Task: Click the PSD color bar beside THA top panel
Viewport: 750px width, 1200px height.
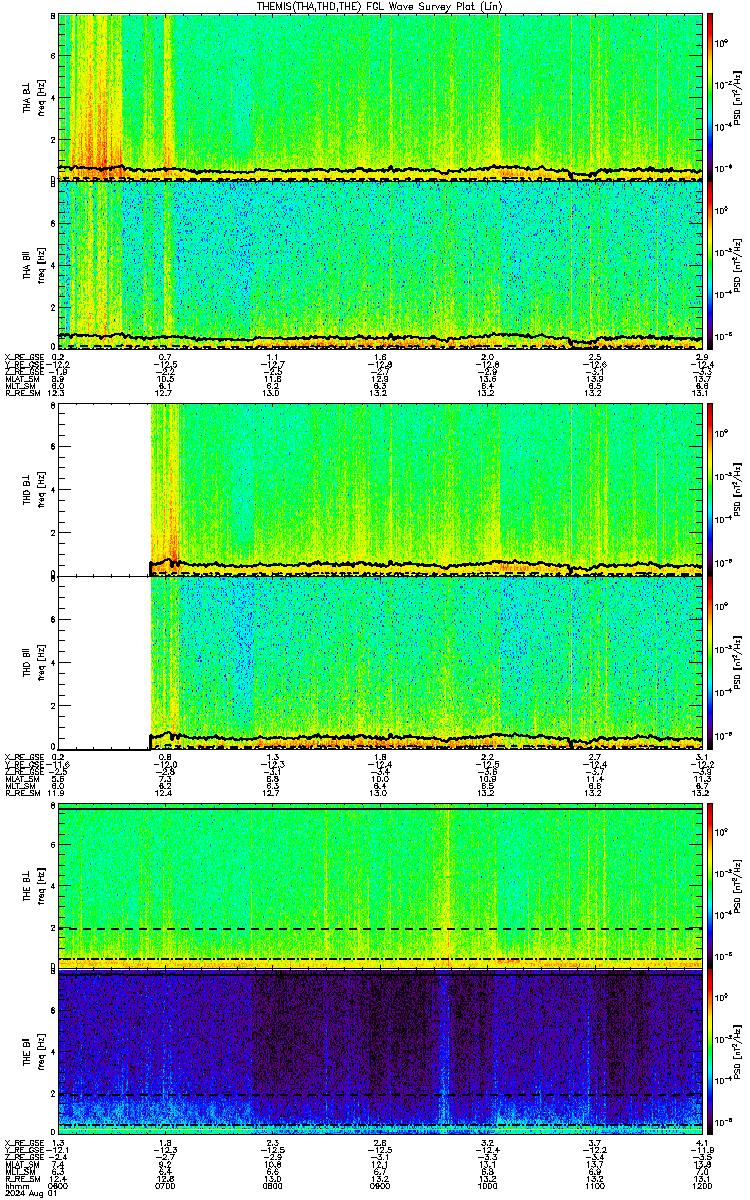Action: click(x=710, y=96)
